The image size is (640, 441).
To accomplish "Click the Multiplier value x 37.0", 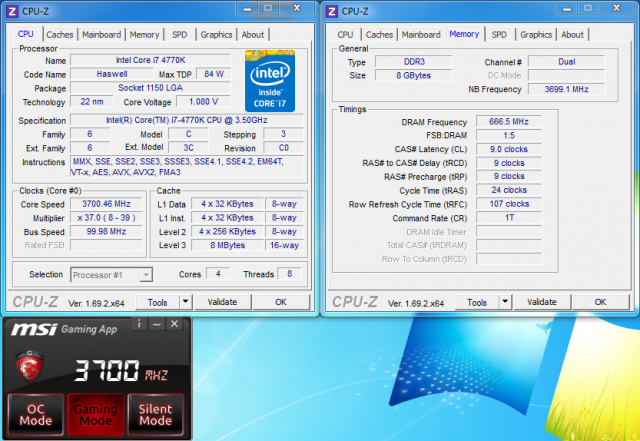I will [107, 218].
